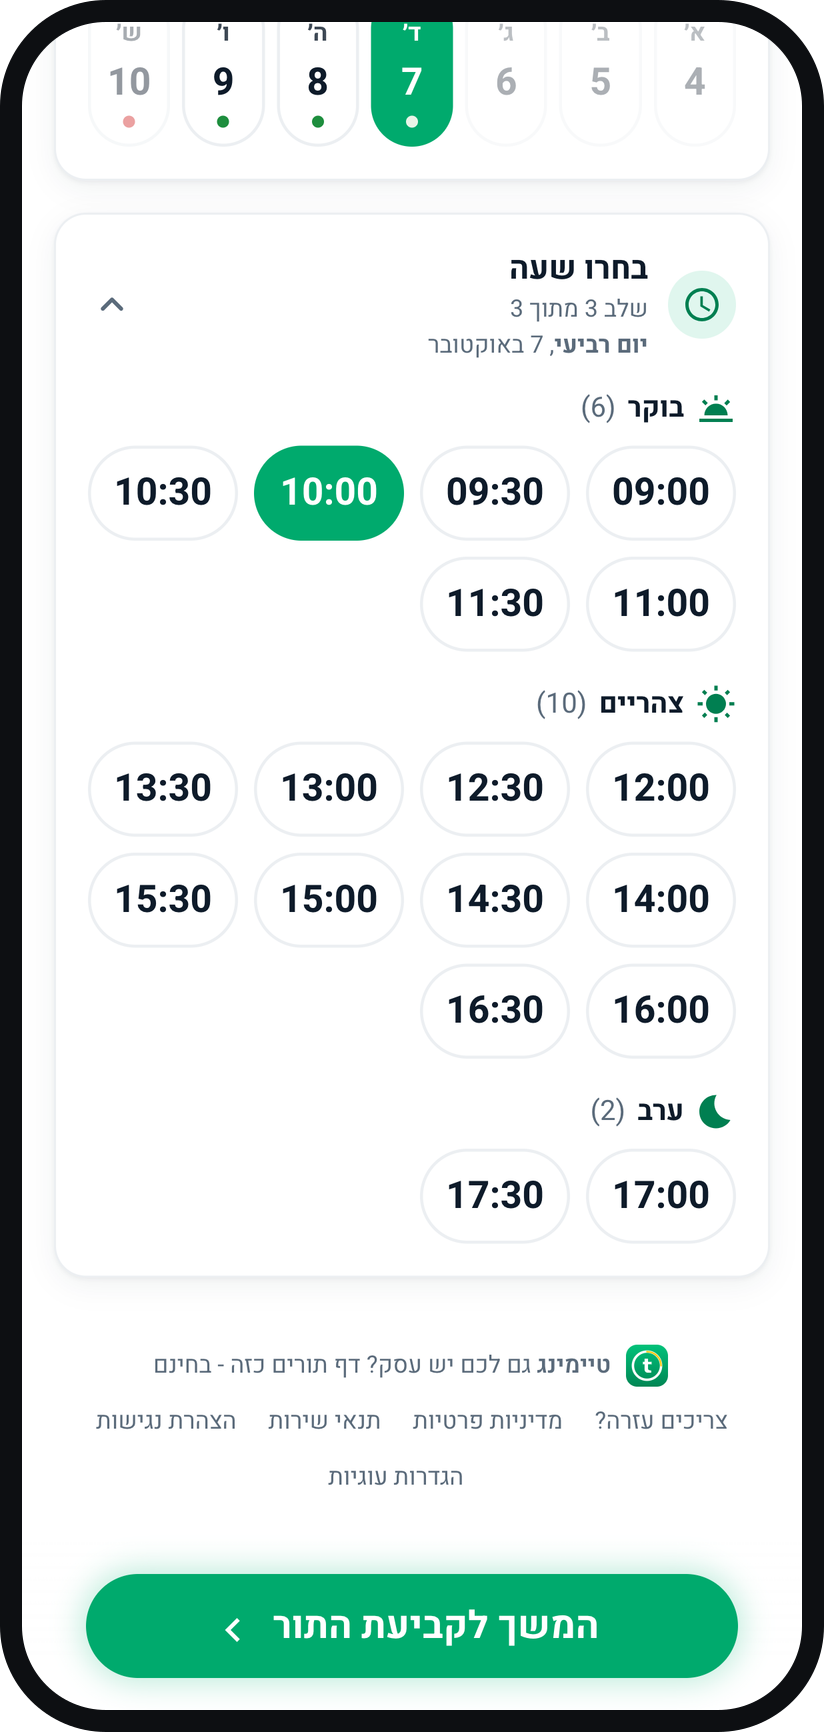Select the 09:00 time slot
This screenshot has width=824, height=1732.
pos(661,493)
